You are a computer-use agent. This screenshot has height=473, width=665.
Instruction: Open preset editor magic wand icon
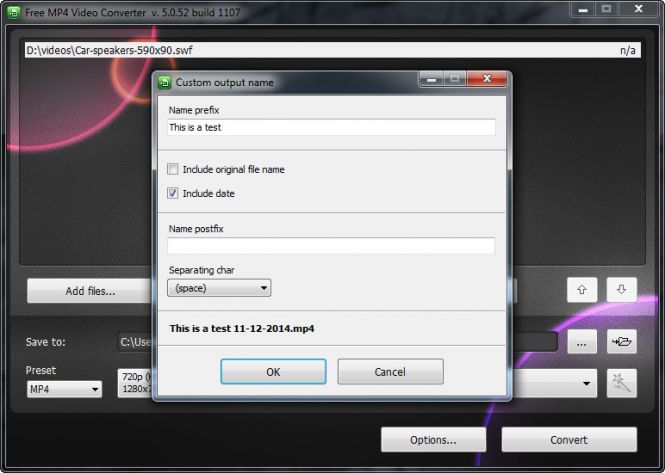tap(621, 383)
